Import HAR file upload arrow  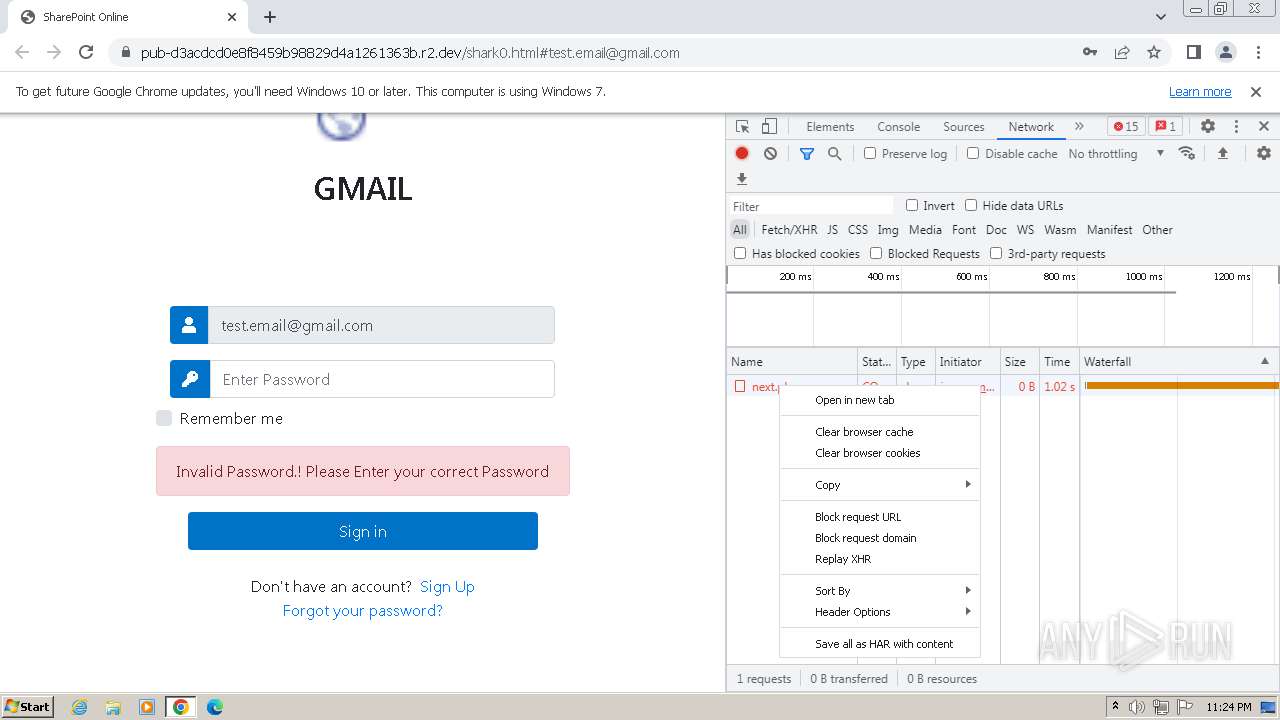tap(1222, 153)
